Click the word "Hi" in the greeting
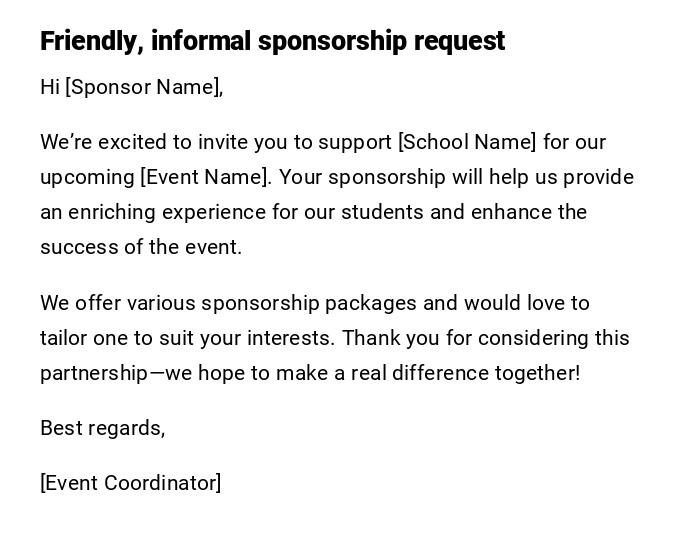700x546 pixels. (50, 87)
